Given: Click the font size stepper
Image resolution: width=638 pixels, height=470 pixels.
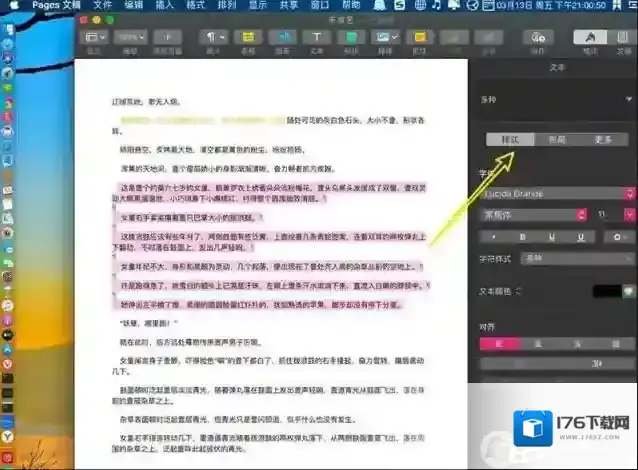Looking at the screenshot, I should [x=629, y=214].
